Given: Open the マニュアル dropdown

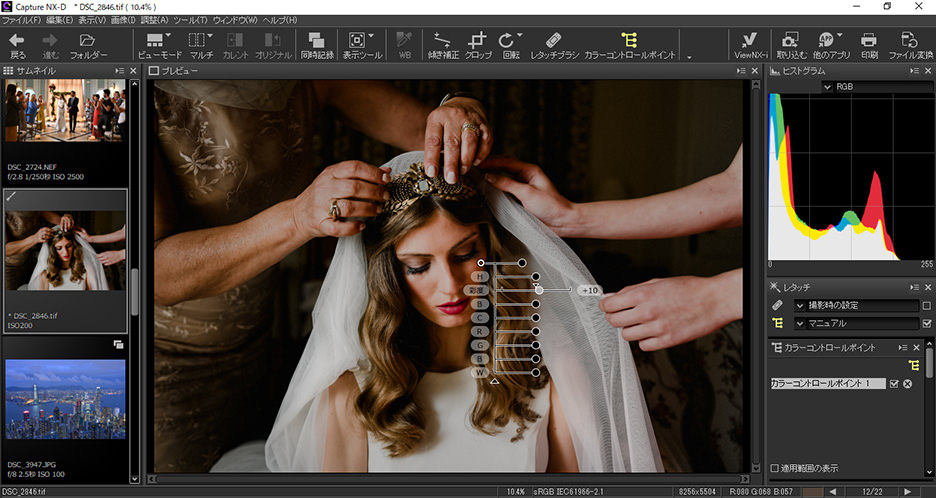Looking at the screenshot, I should point(800,323).
